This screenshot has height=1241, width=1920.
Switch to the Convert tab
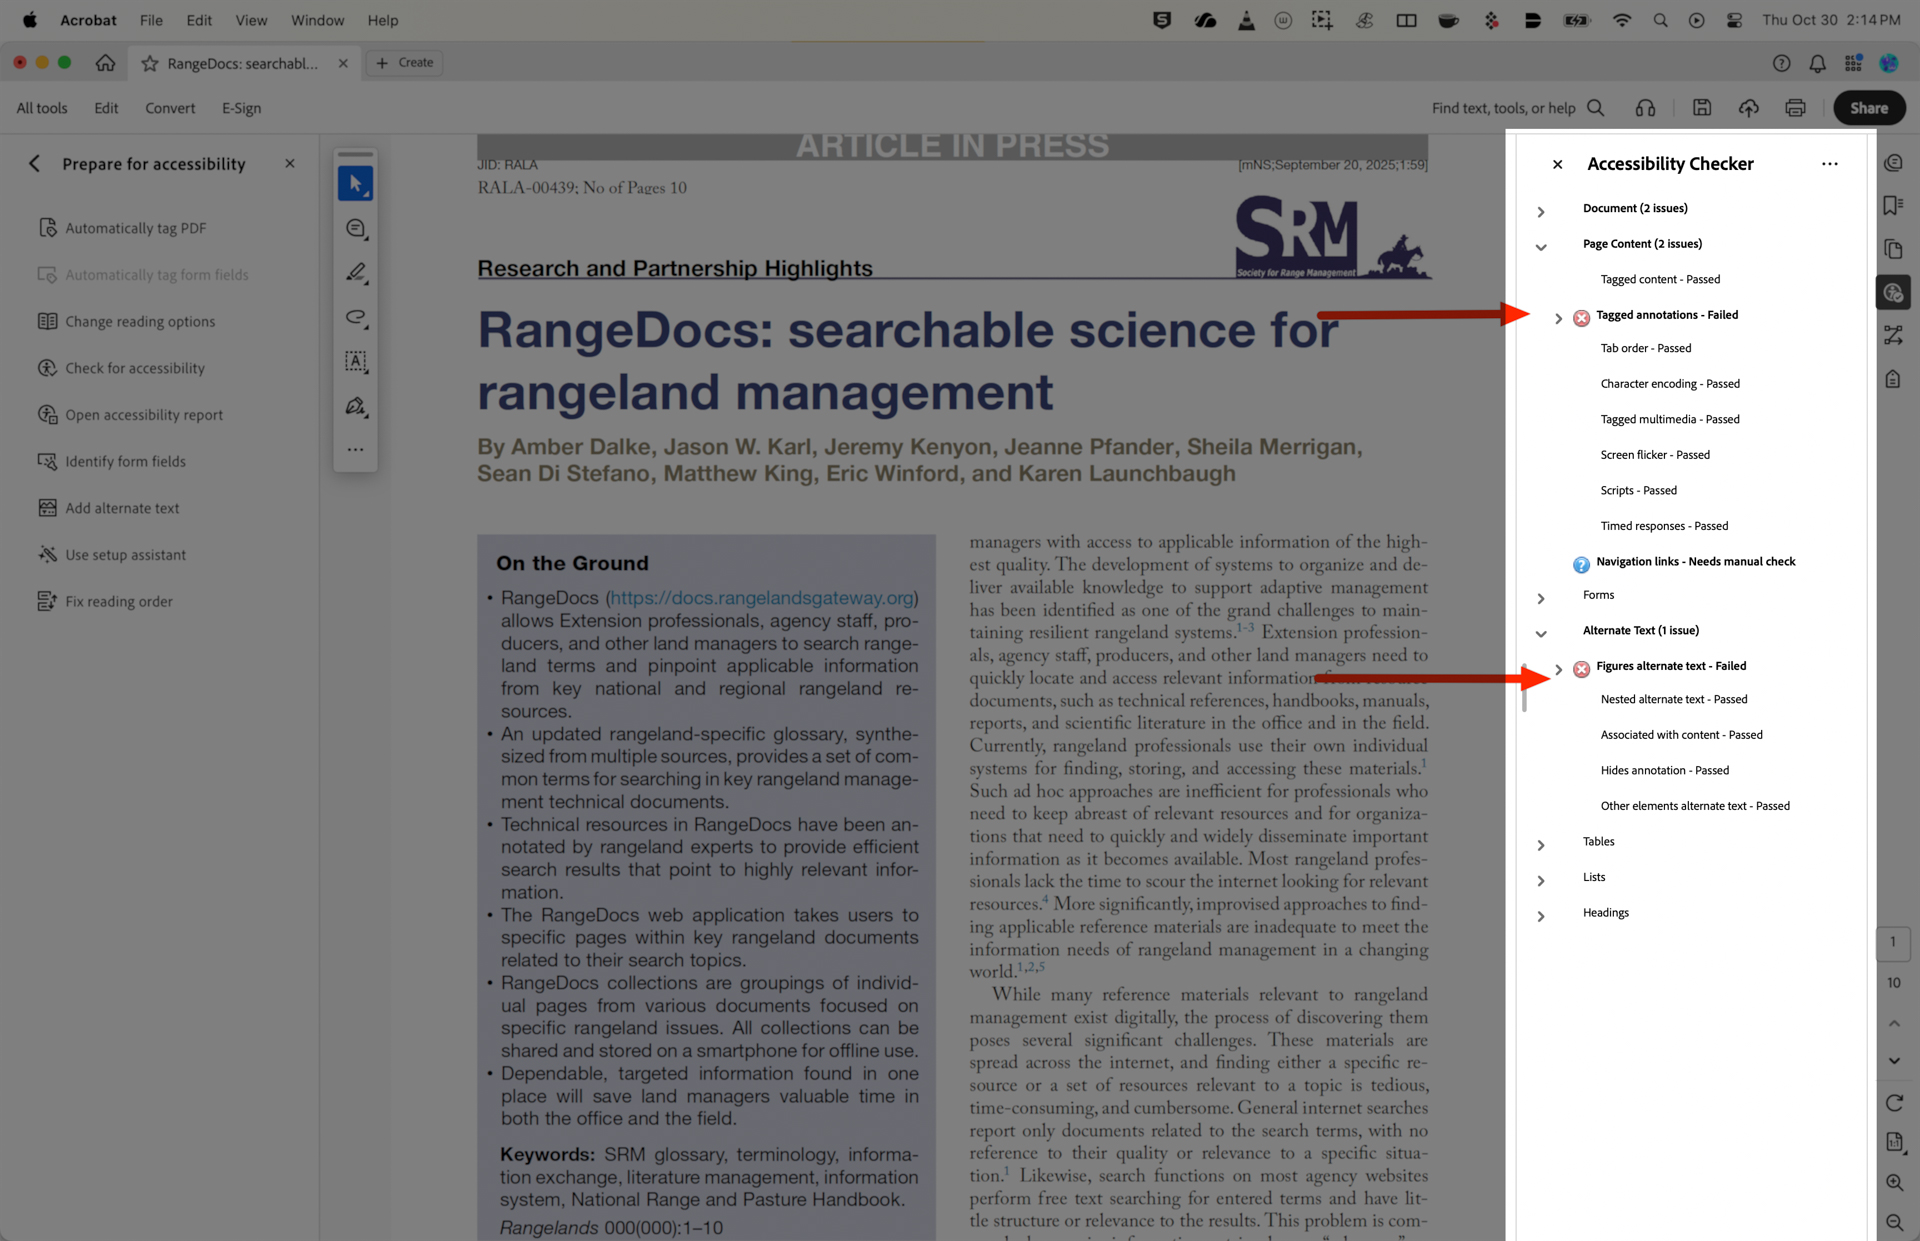pos(170,108)
